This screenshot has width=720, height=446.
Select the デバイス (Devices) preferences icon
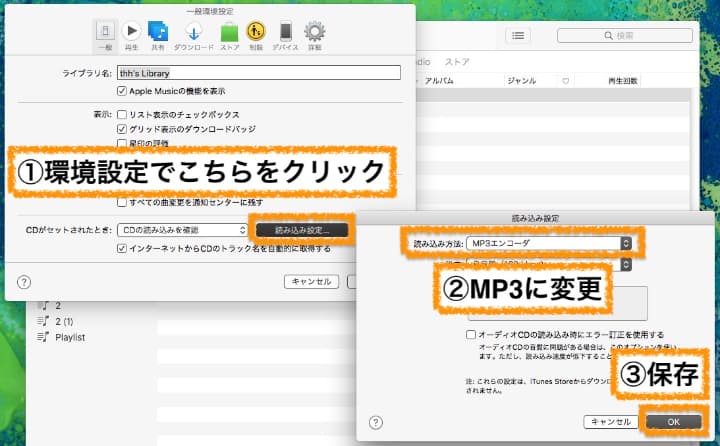[286, 34]
